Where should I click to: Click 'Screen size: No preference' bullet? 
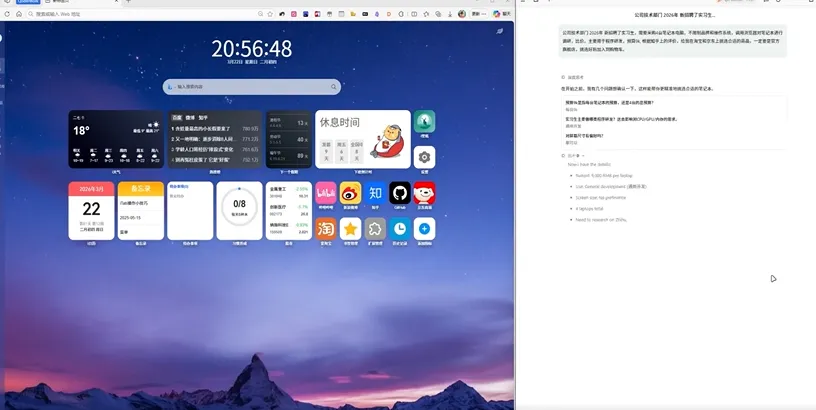click(601, 198)
